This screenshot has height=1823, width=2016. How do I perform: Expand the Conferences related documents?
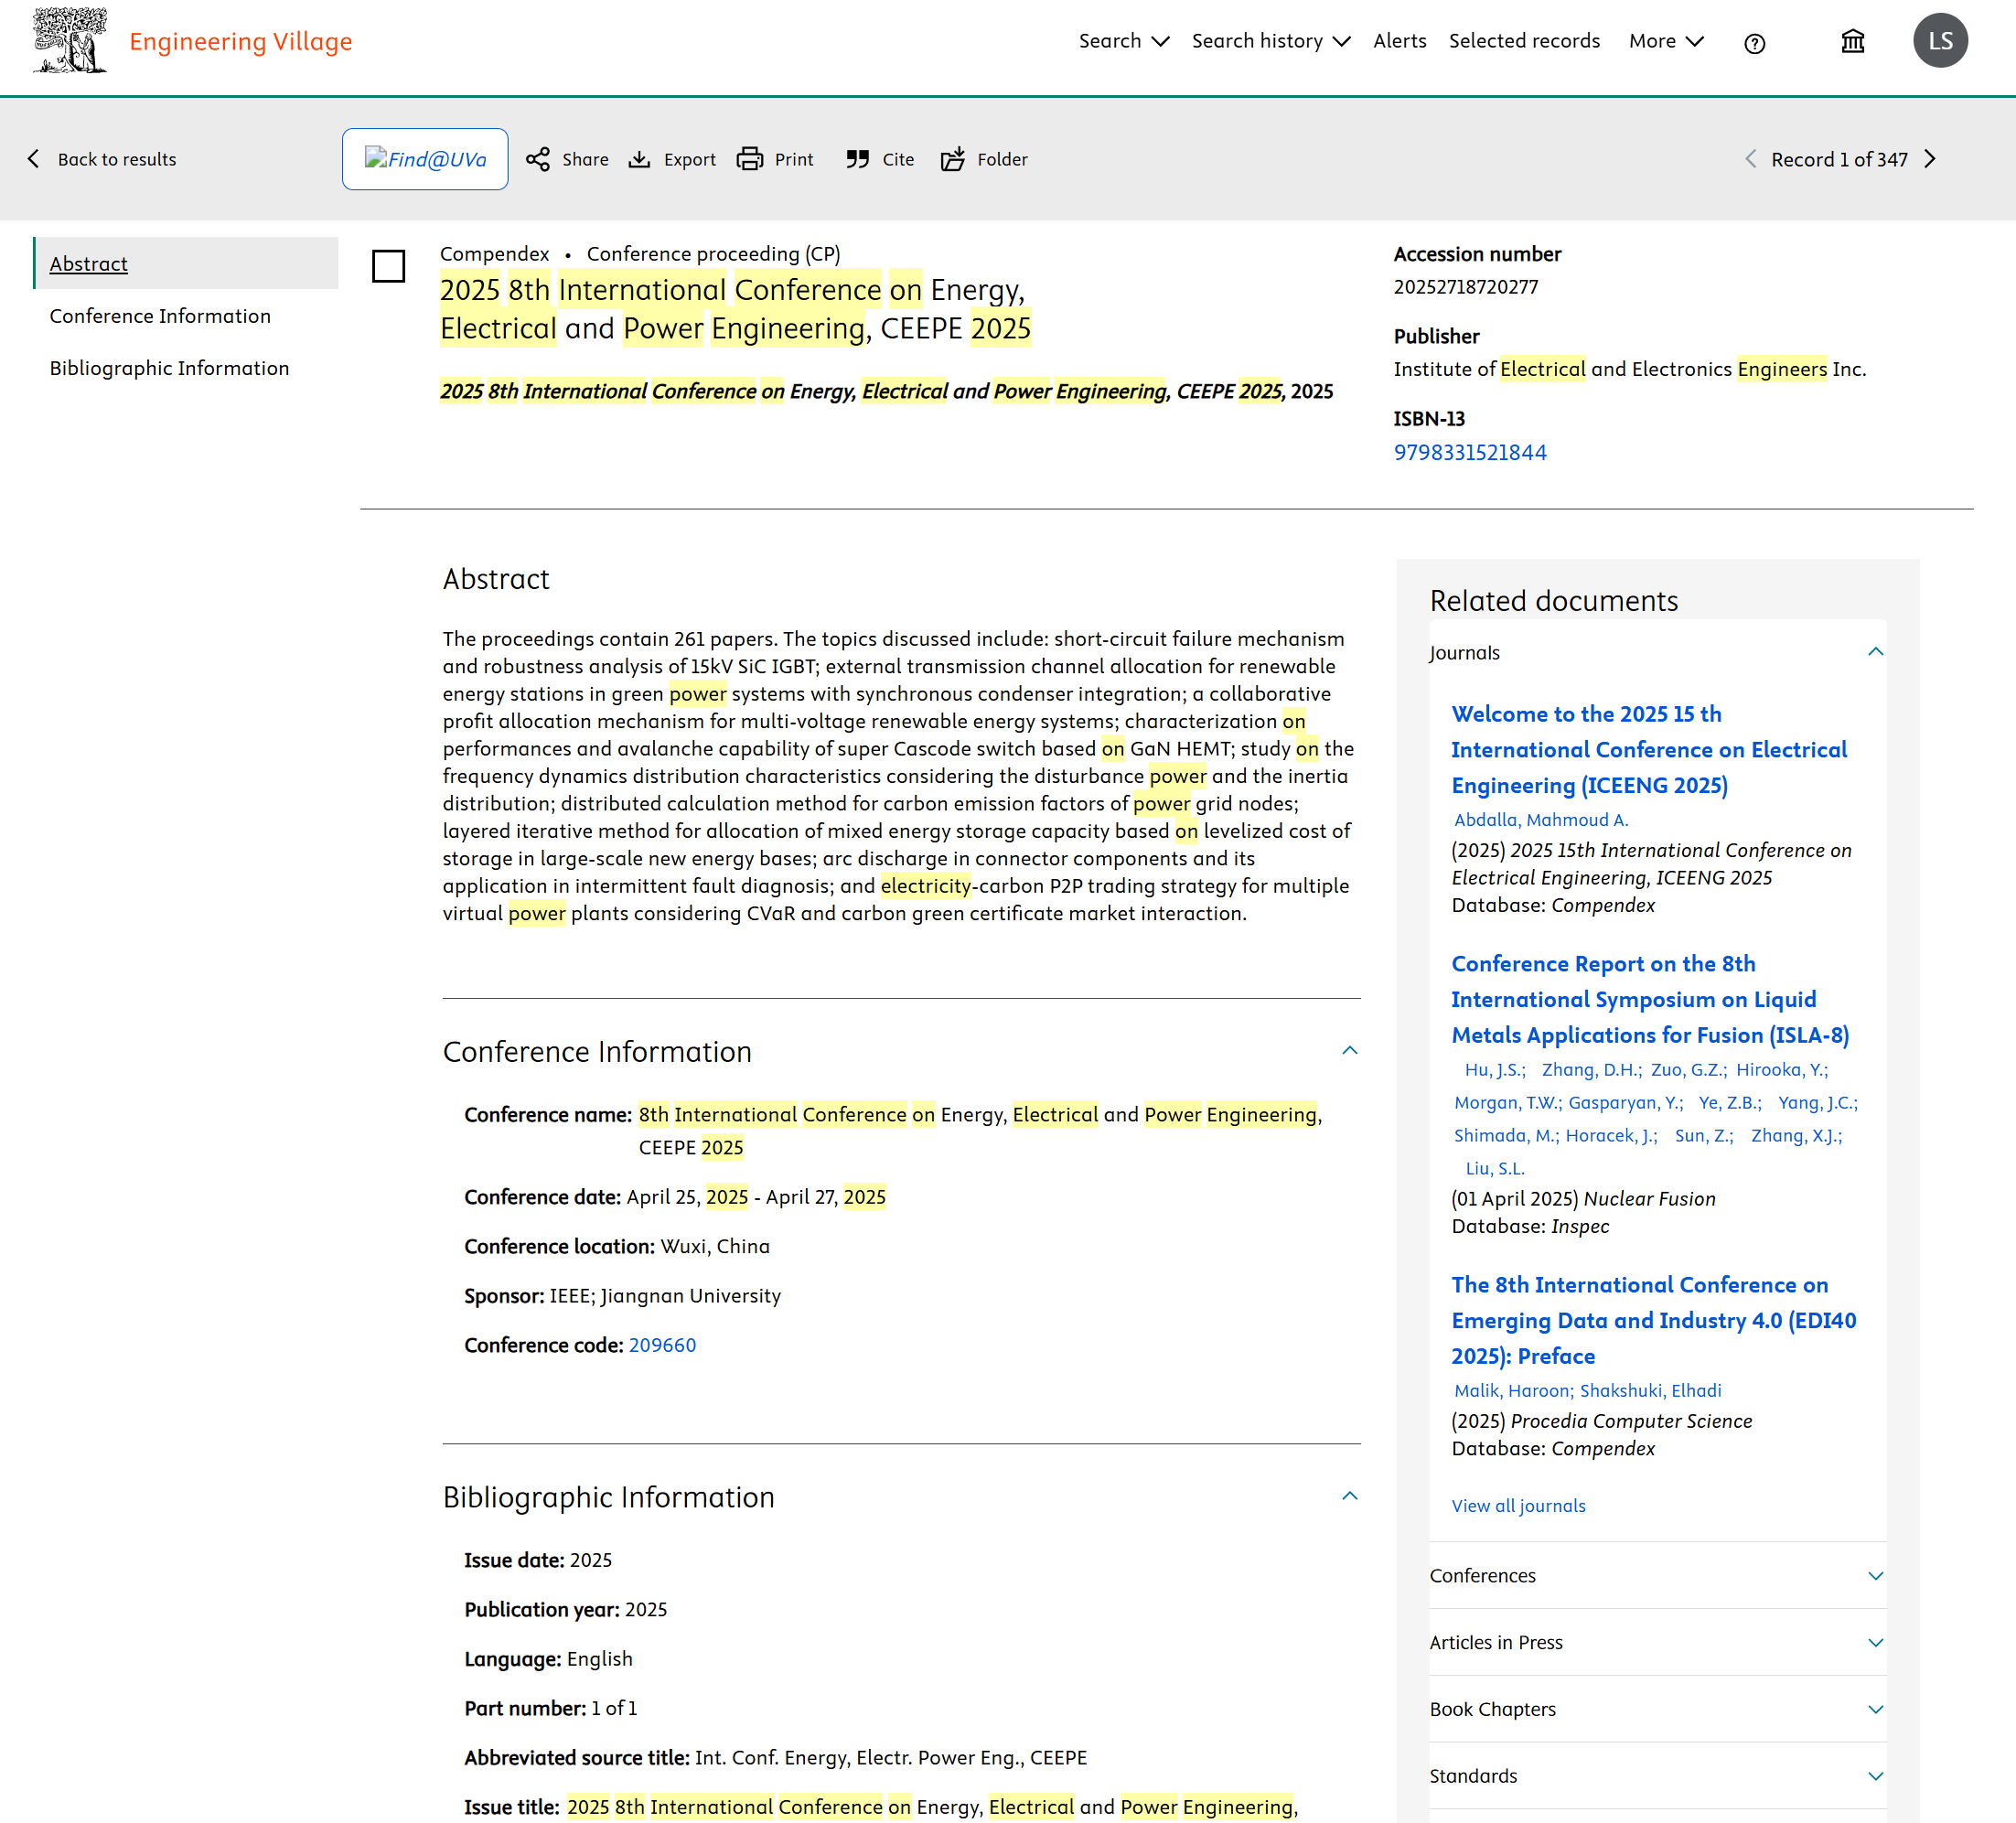[1875, 1575]
